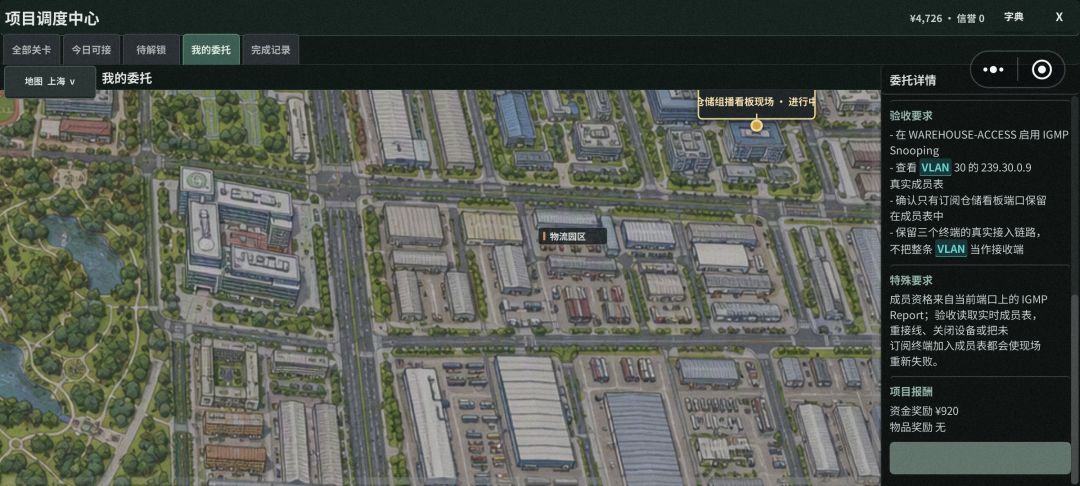Open the 完成记录 tab
This screenshot has width=1080, height=486.
click(271, 50)
